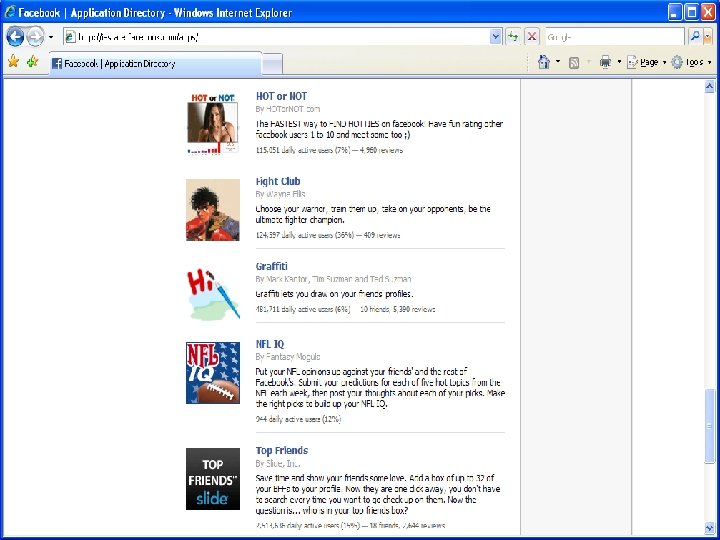
Task: Expand the address bar history dropdown
Action: (495, 37)
